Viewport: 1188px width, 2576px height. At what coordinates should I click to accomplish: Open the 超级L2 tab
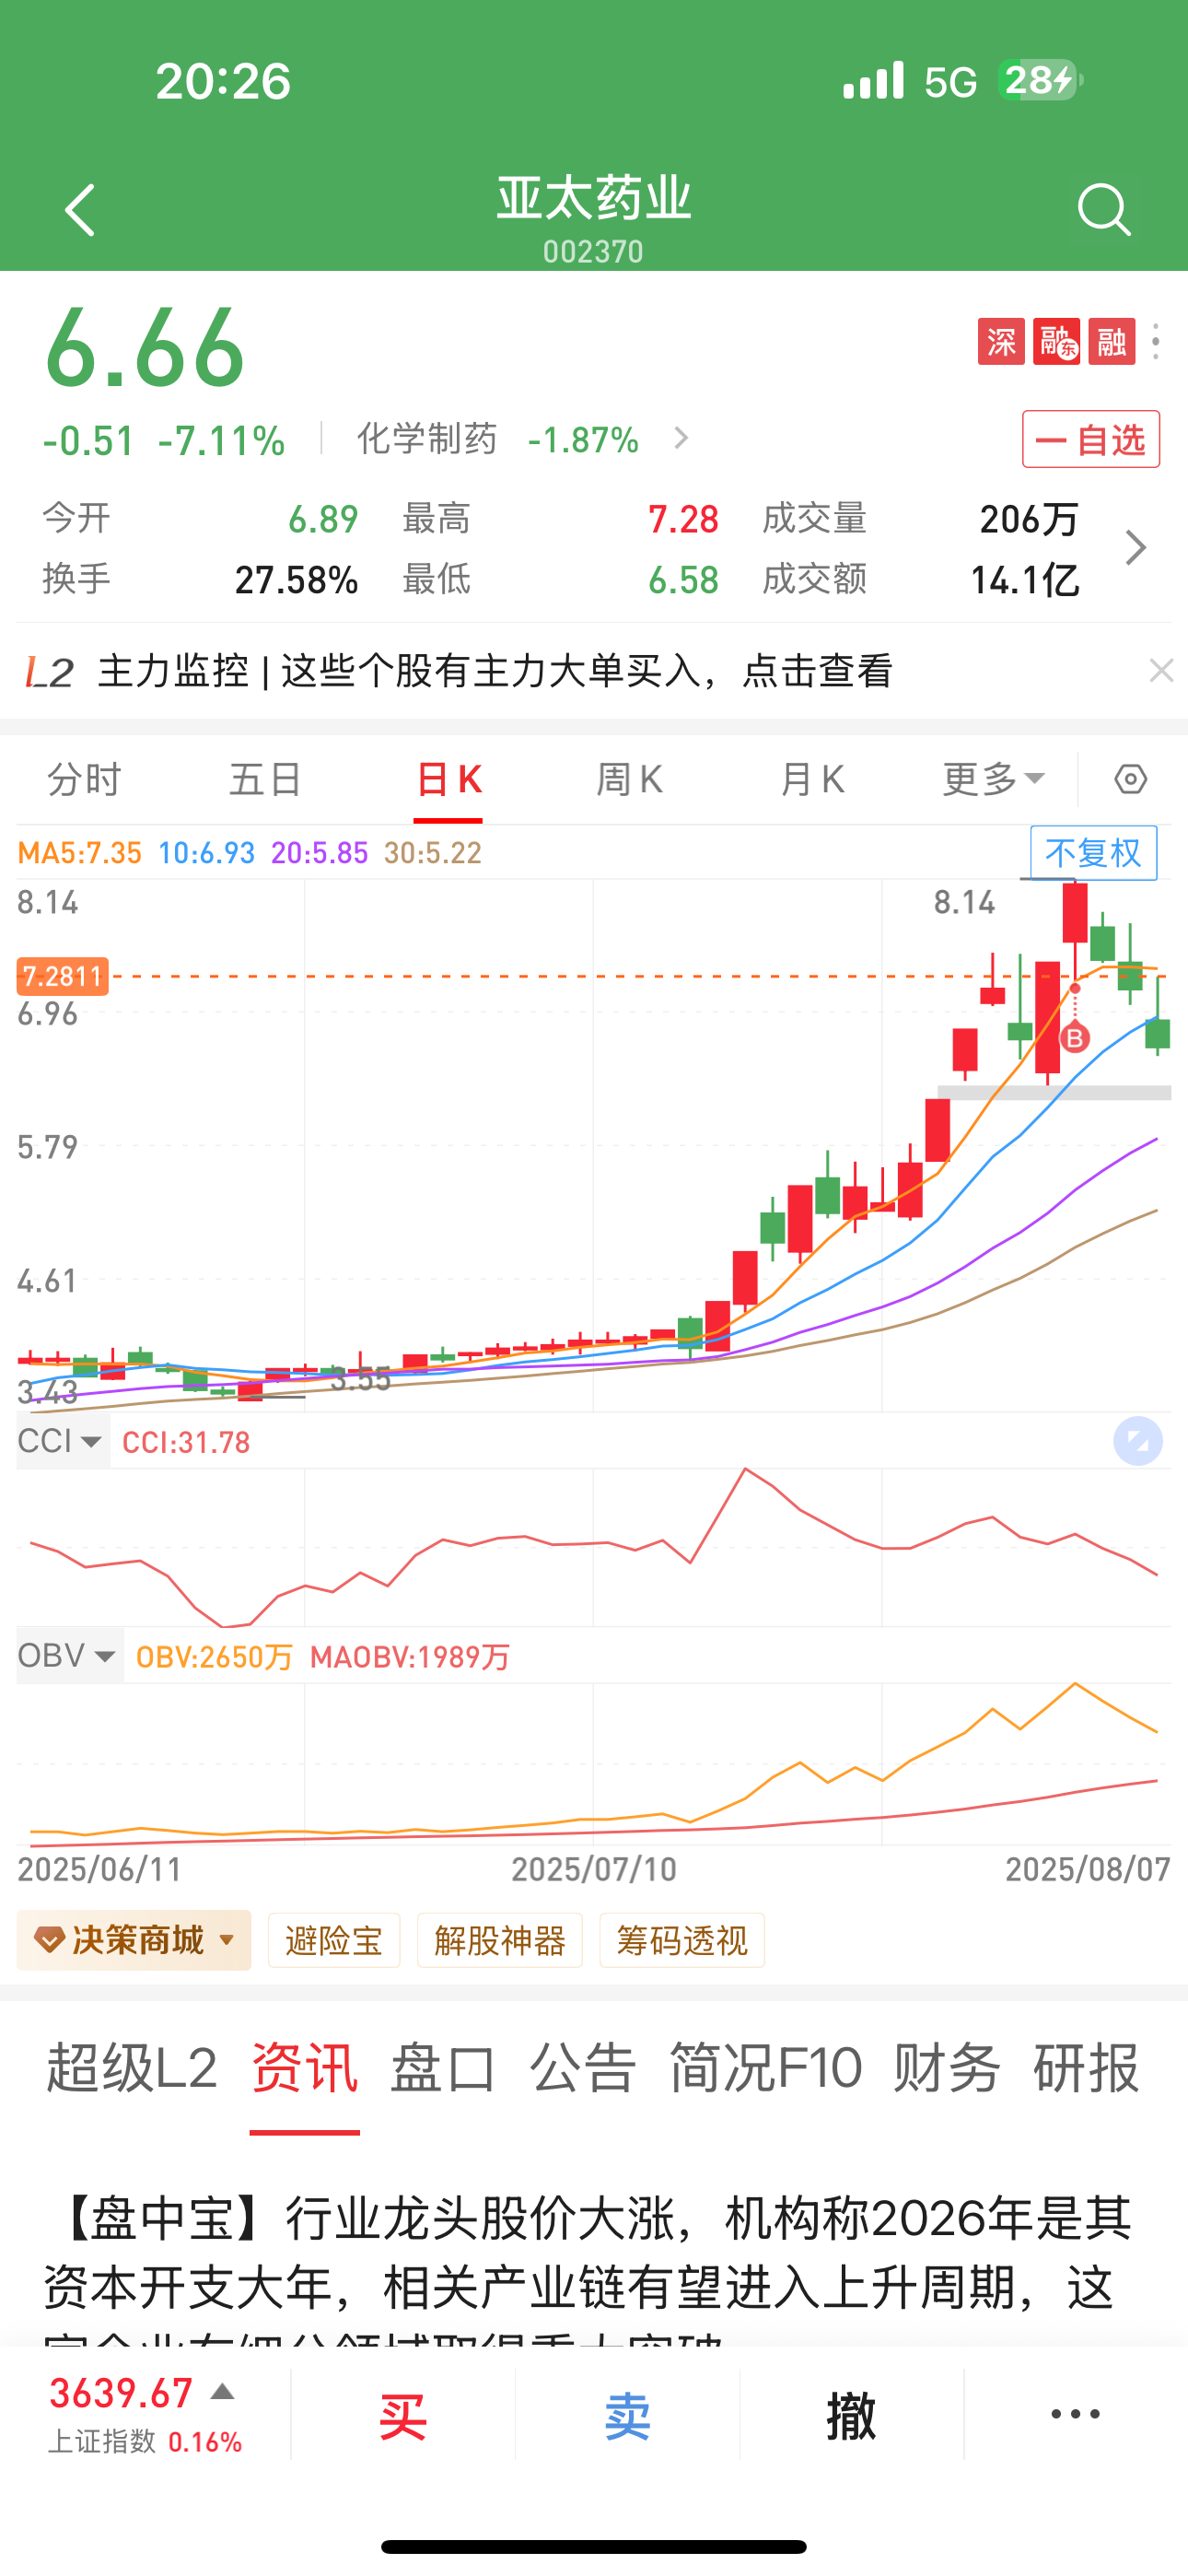pos(131,2068)
